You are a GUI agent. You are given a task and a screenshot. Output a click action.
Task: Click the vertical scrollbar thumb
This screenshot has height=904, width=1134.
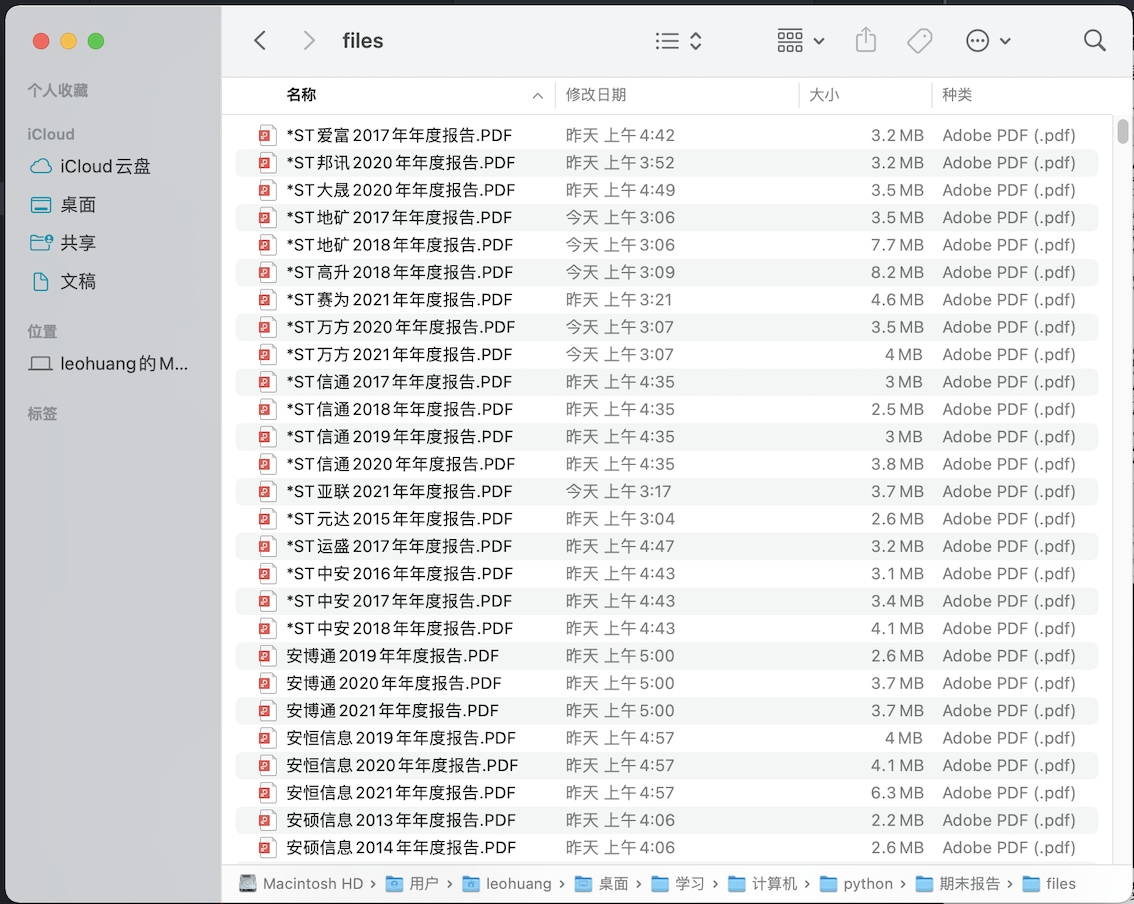(1122, 132)
